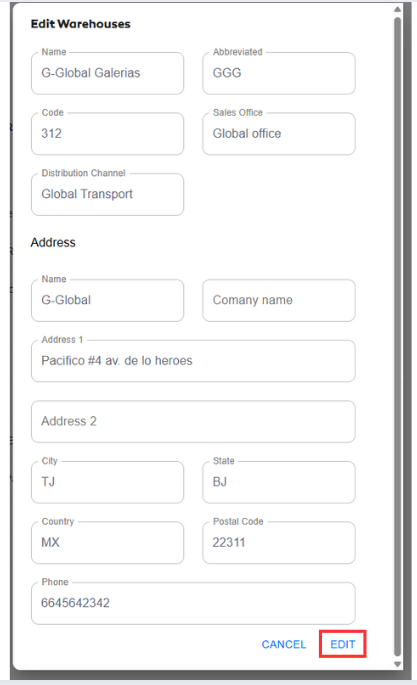
Task: Select the State field showing BJ
Action: pyautogui.click(x=279, y=482)
